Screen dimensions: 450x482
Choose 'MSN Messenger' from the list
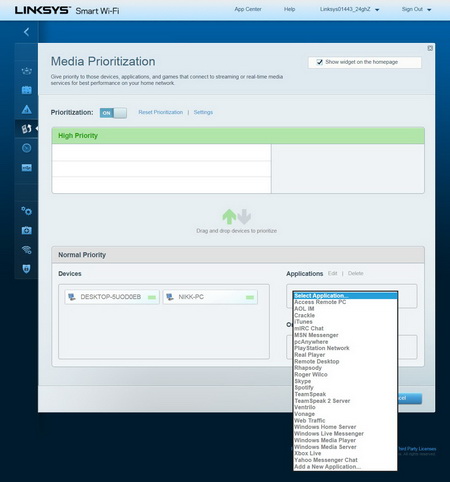345,335
